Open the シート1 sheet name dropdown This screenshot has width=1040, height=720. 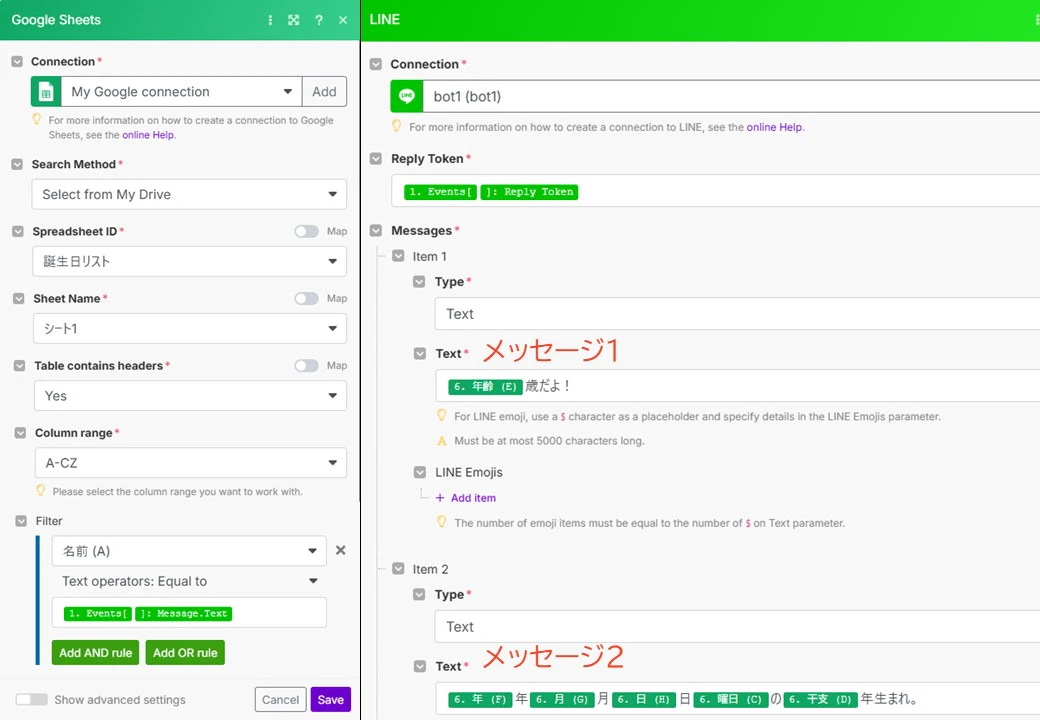tap(190, 328)
